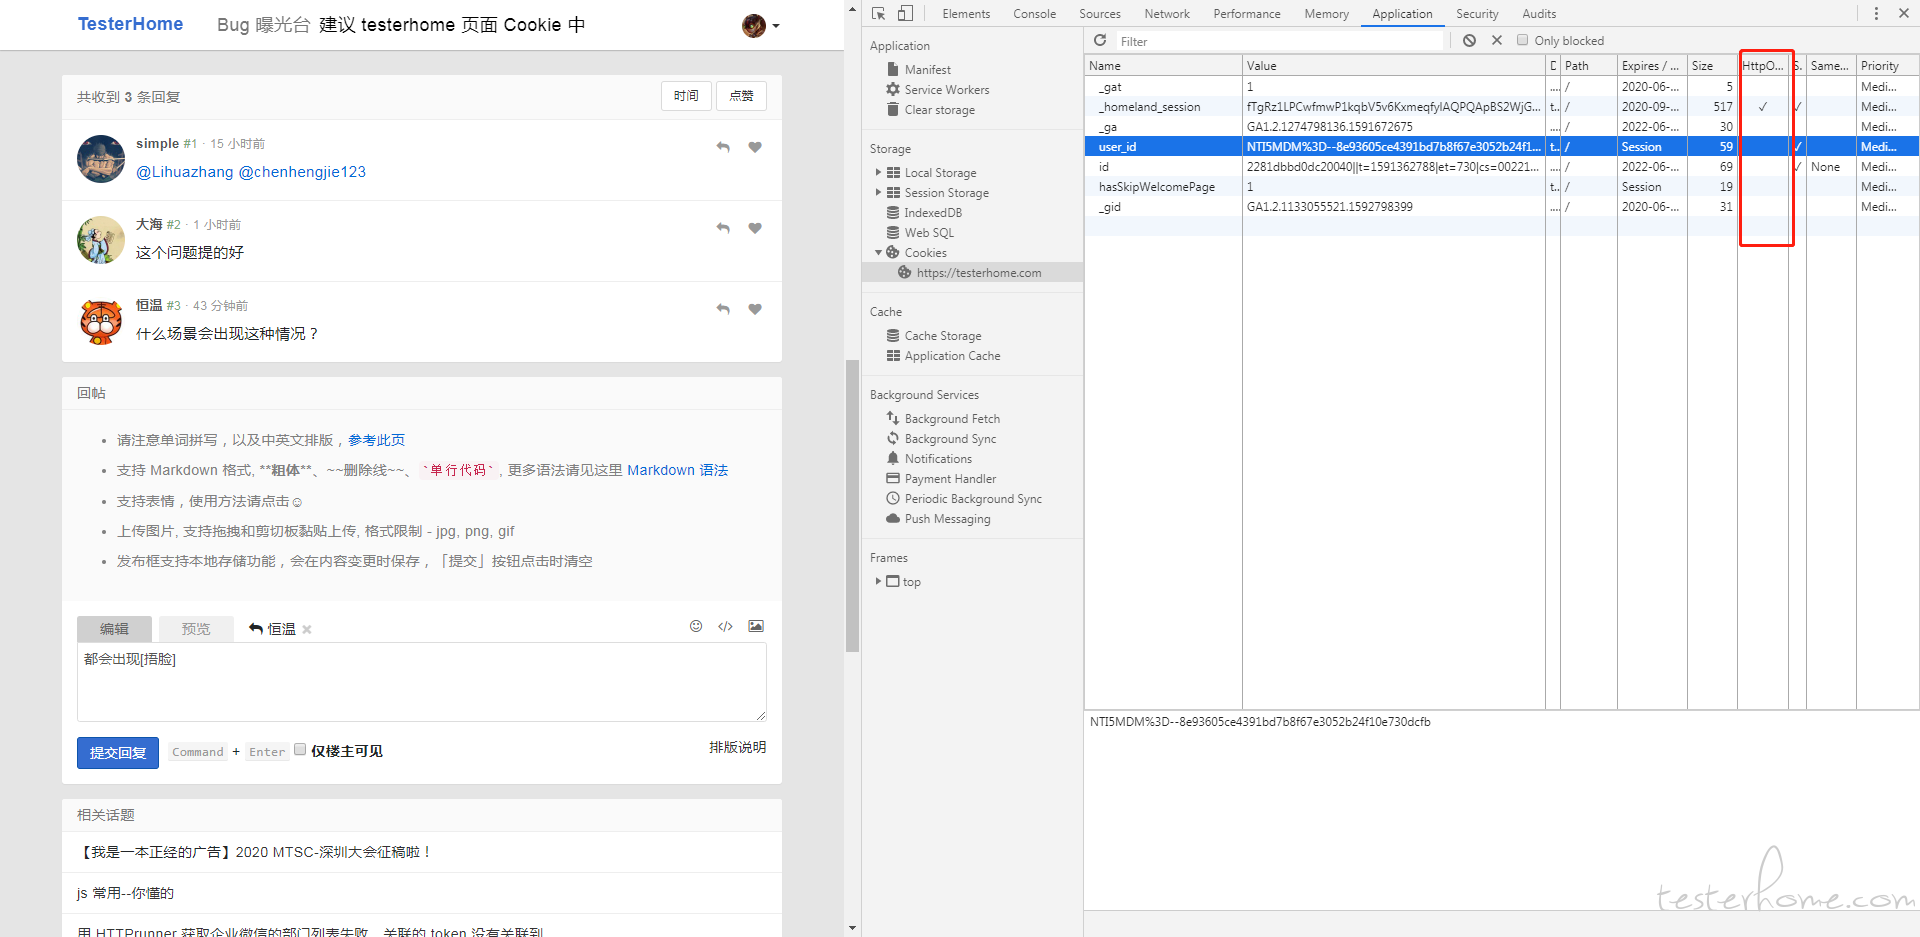Viewport: 1920px width, 937px height.
Task: Switch to Network tab
Action: point(1167,13)
